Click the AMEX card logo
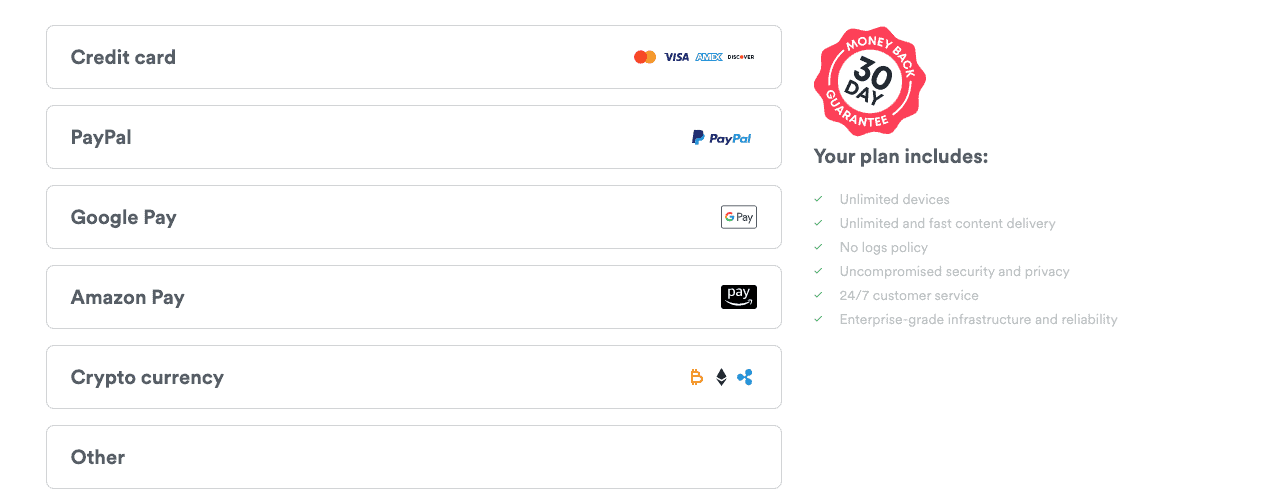1267x496 pixels. (x=709, y=57)
